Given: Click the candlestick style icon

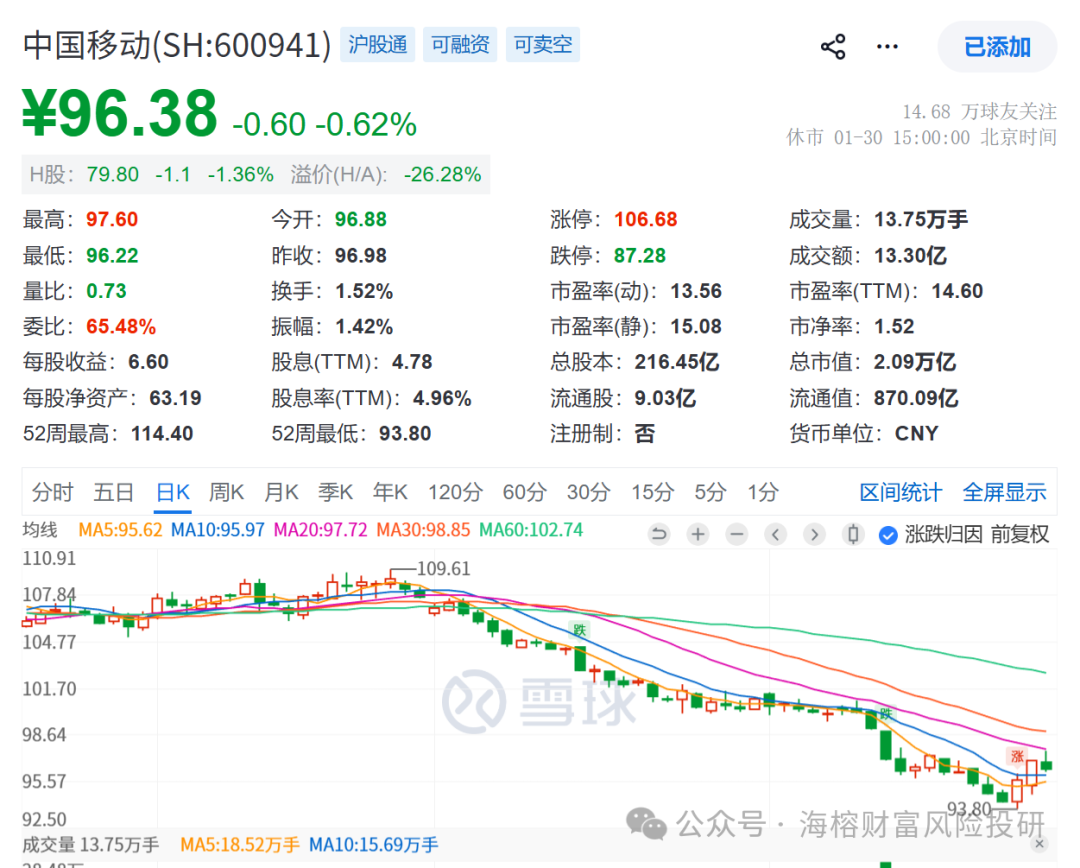Looking at the screenshot, I should [853, 534].
